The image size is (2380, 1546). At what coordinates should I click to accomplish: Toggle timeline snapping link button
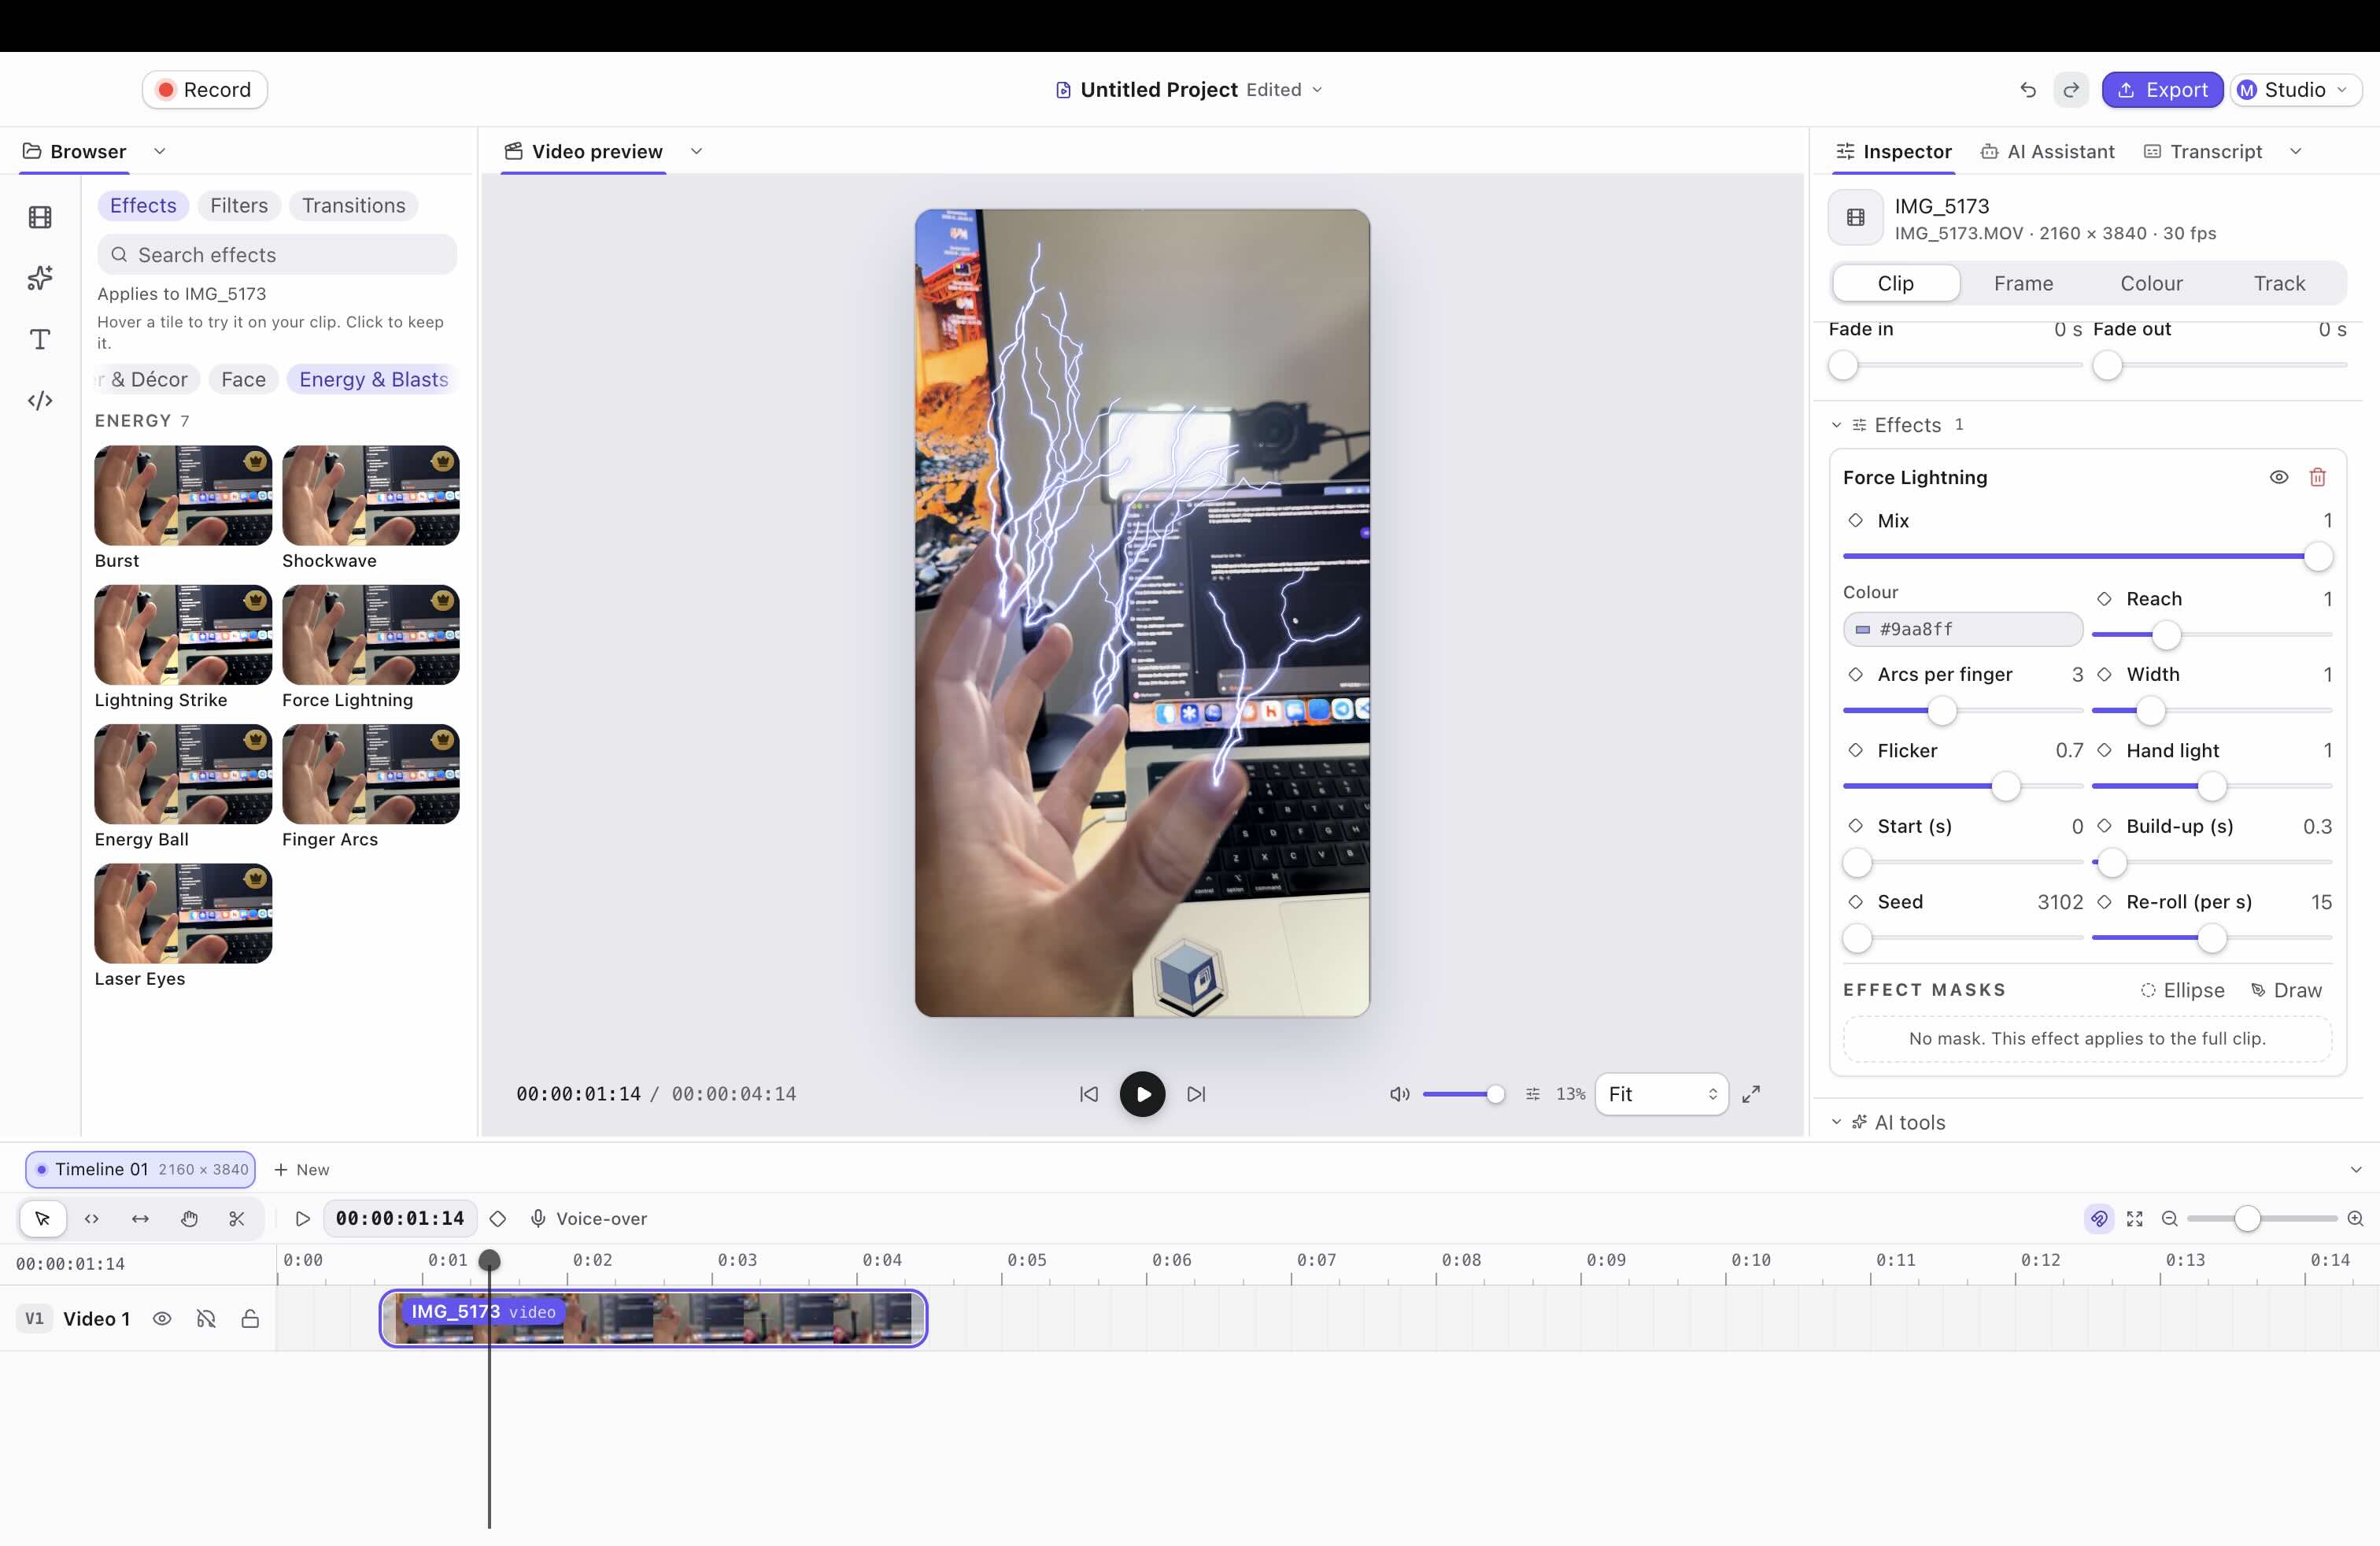pos(2099,1218)
